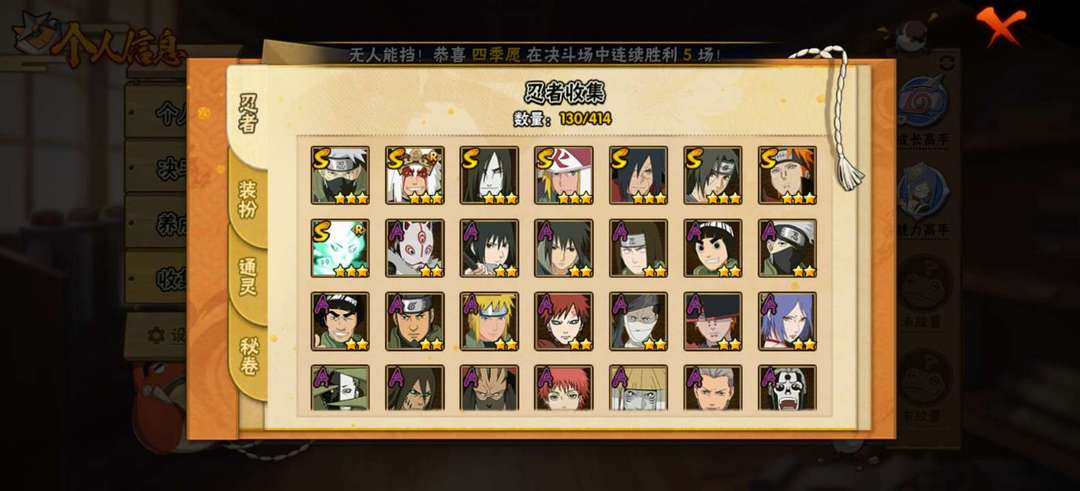Open the S-rank Orochimaru ninja portrait

[489, 175]
